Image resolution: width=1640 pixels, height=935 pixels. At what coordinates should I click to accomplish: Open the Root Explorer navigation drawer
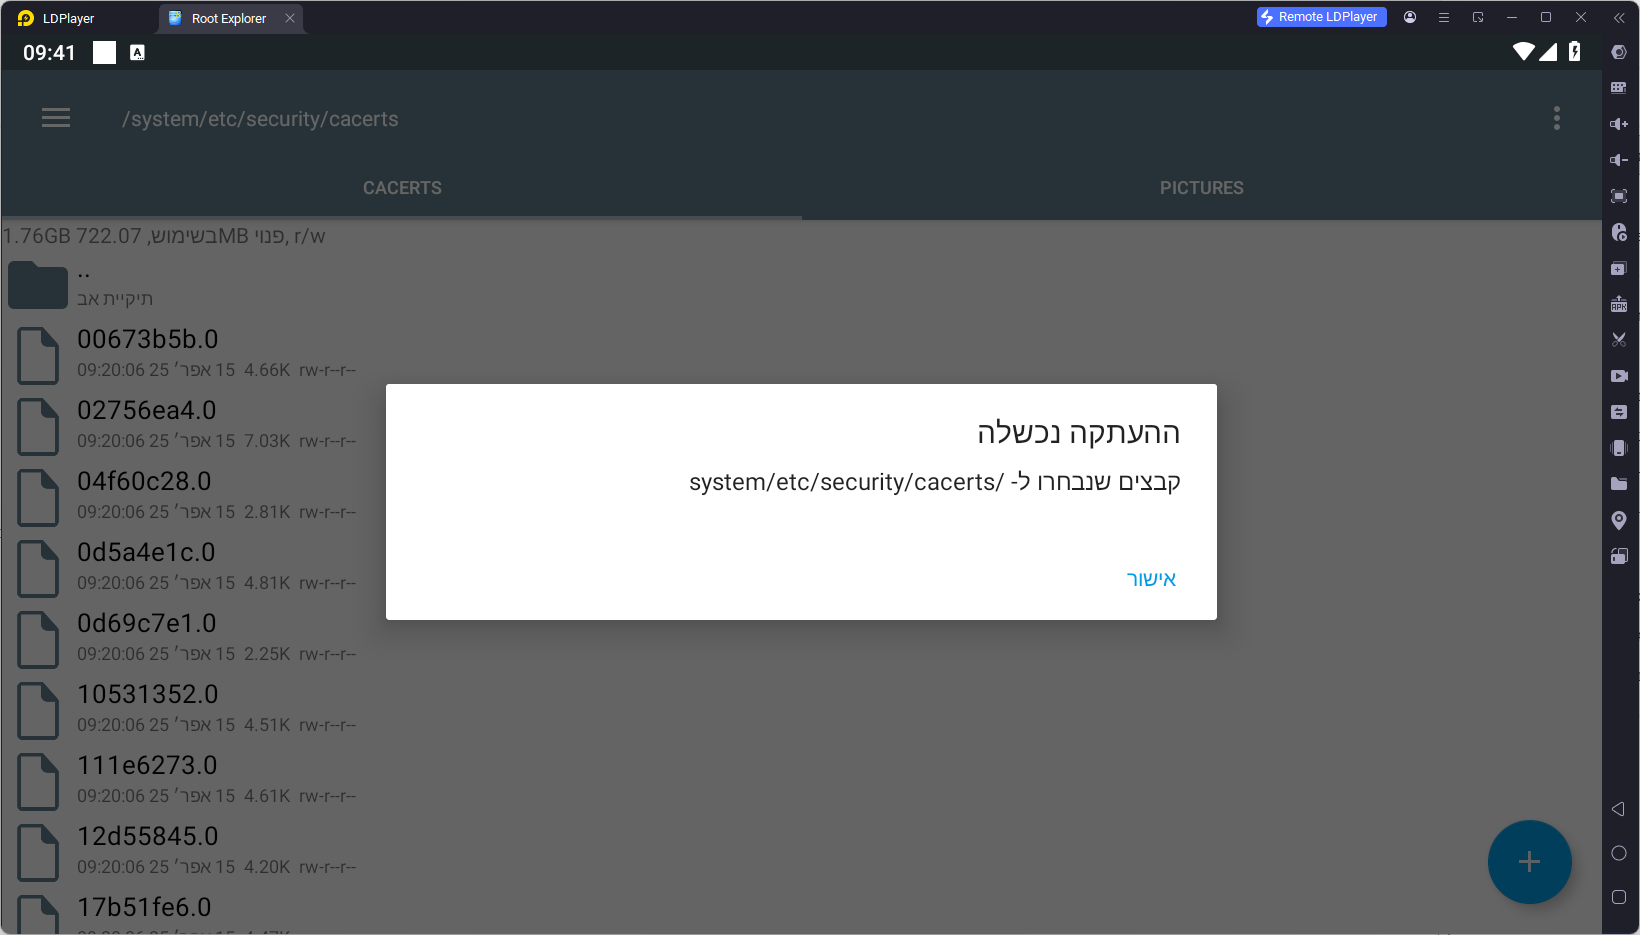(x=56, y=119)
